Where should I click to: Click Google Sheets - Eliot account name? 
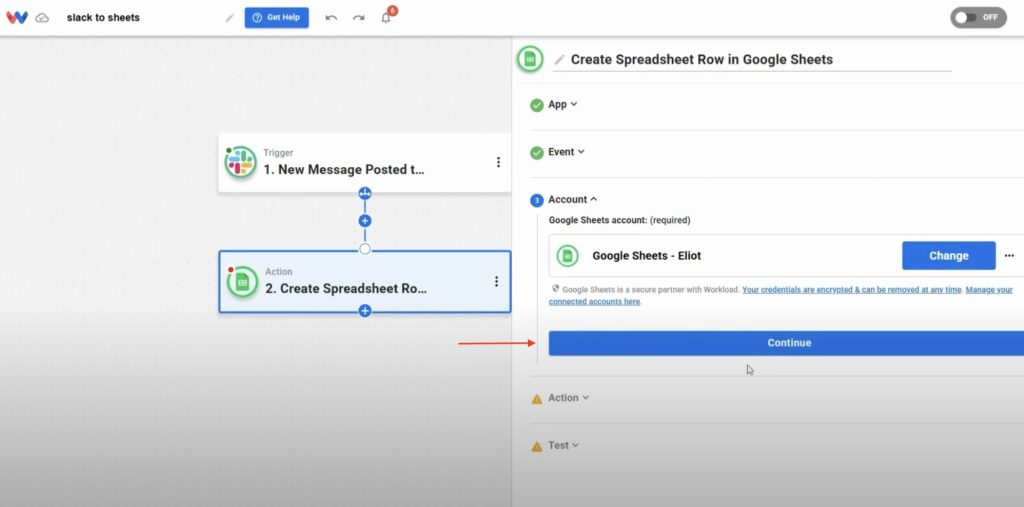click(x=647, y=255)
